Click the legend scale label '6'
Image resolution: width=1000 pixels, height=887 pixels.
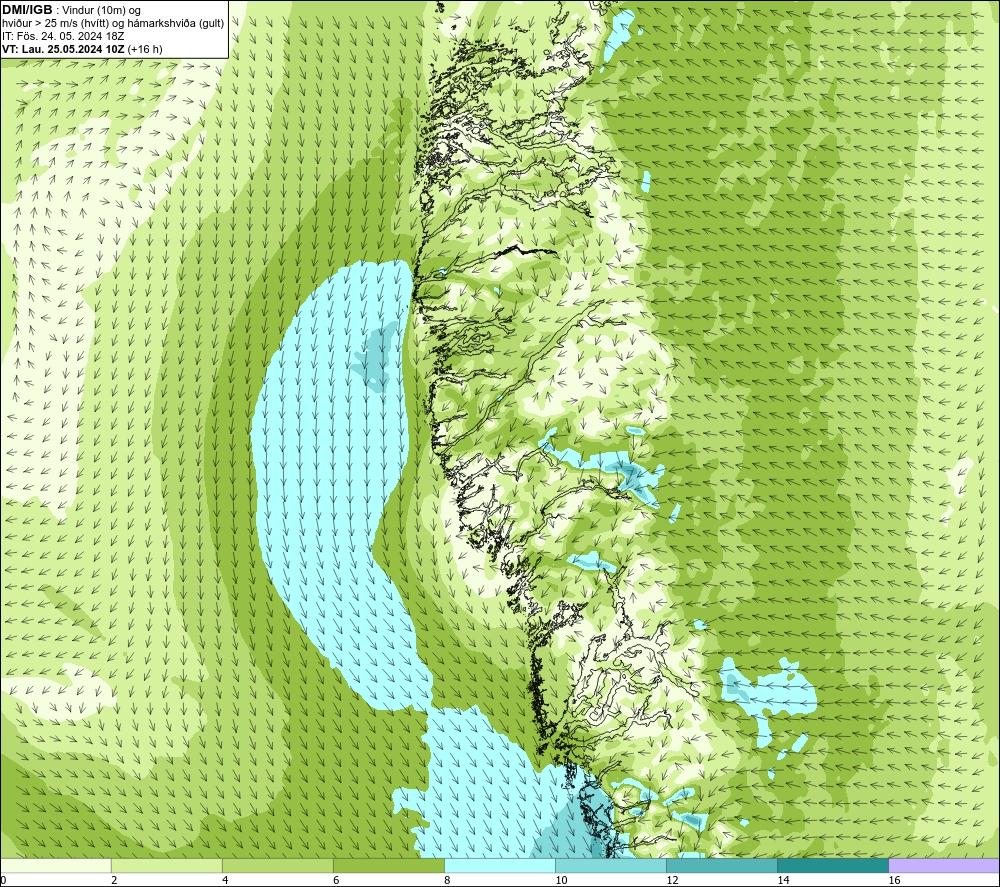coord(336,880)
